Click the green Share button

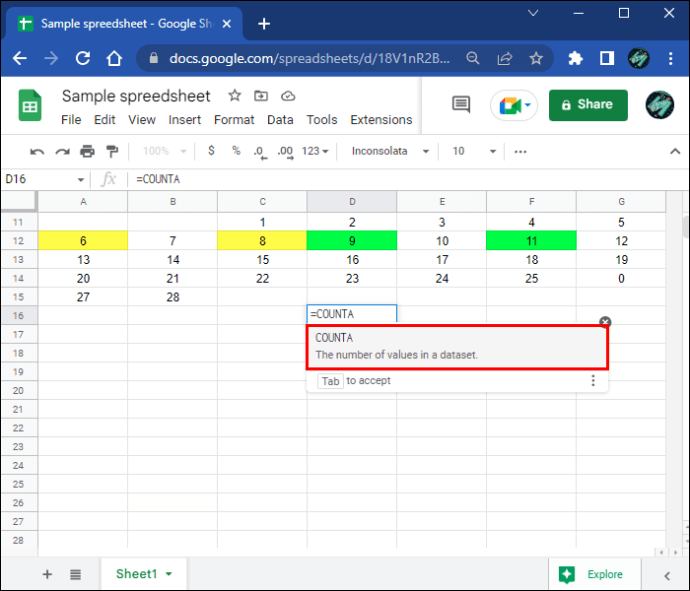pos(588,105)
